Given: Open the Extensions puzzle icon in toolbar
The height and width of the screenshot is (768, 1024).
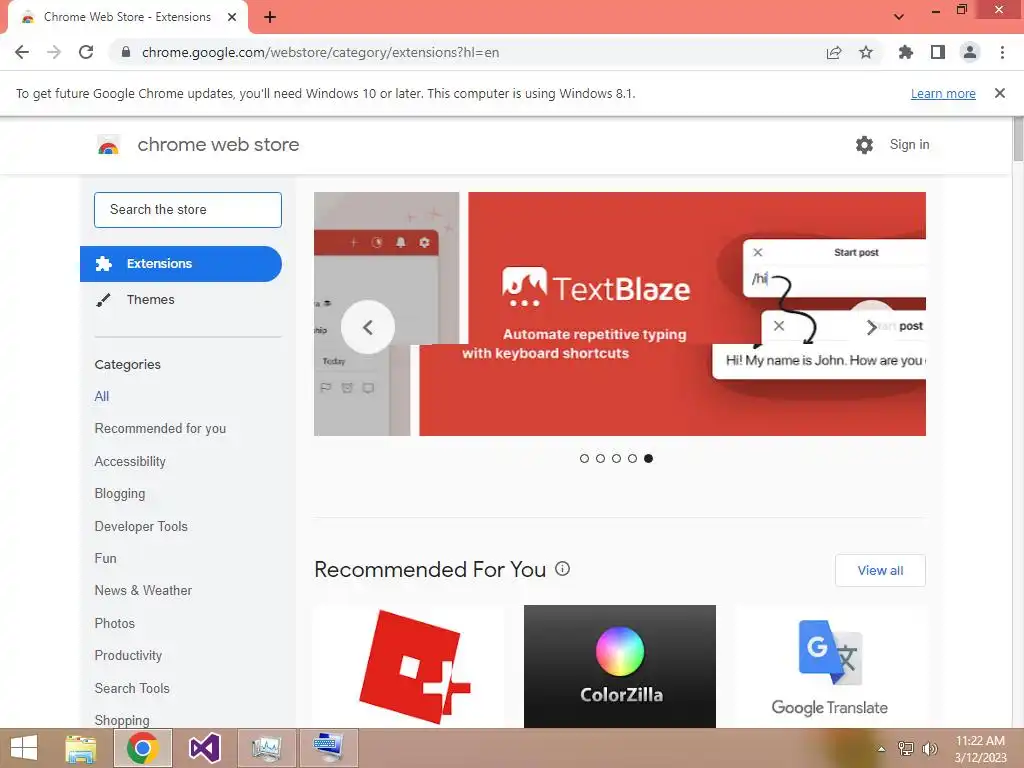Looking at the screenshot, I should point(905,52).
